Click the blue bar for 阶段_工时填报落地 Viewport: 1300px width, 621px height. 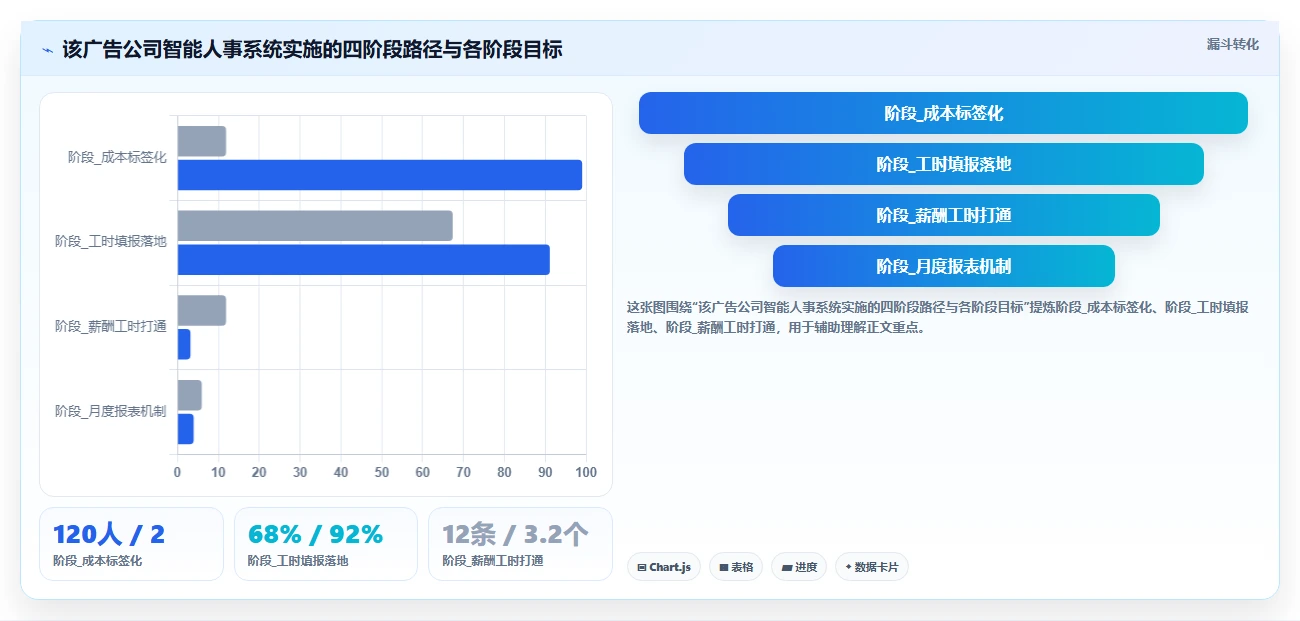point(364,260)
